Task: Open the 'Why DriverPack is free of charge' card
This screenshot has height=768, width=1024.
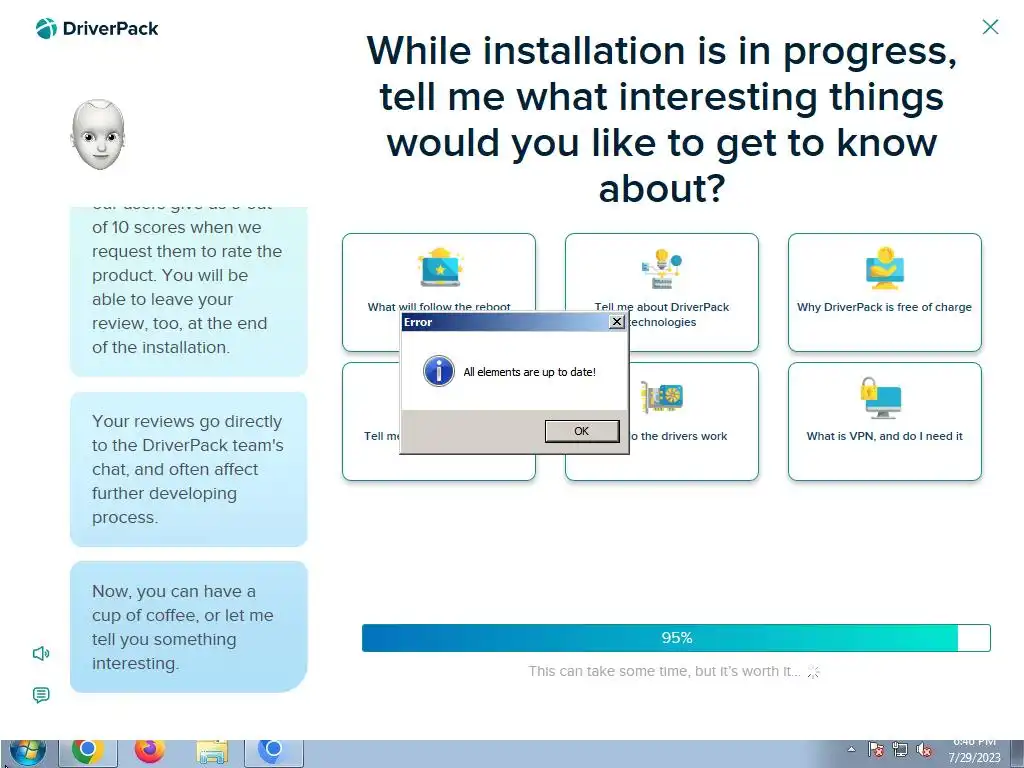Action: [x=884, y=293]
